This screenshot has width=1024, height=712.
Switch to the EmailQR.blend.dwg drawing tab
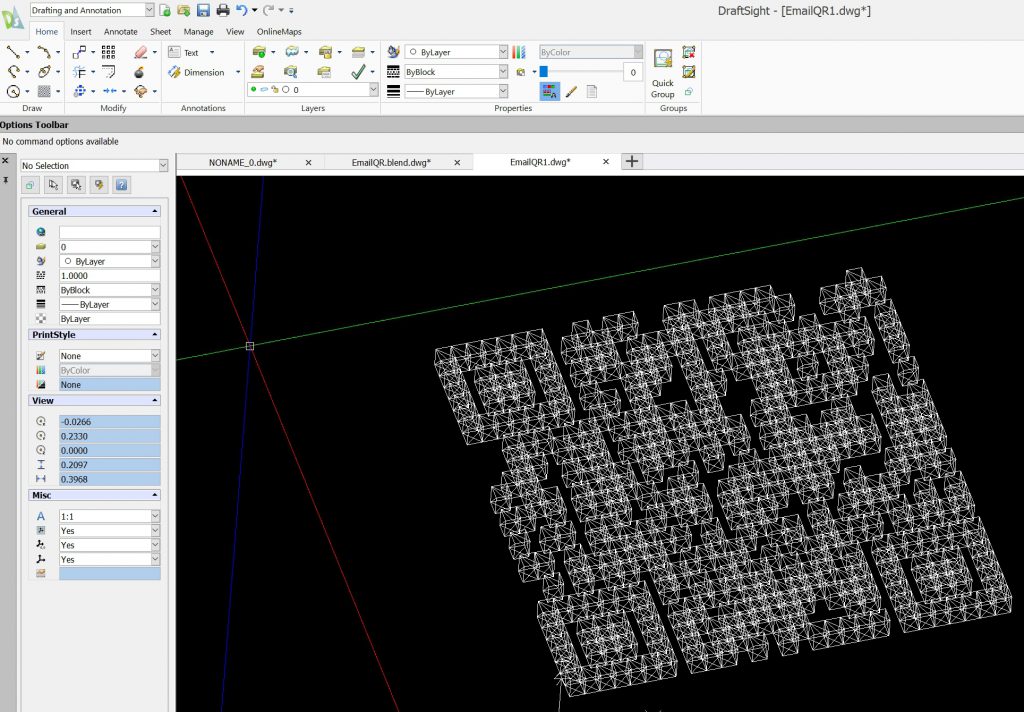click(391, 162)
